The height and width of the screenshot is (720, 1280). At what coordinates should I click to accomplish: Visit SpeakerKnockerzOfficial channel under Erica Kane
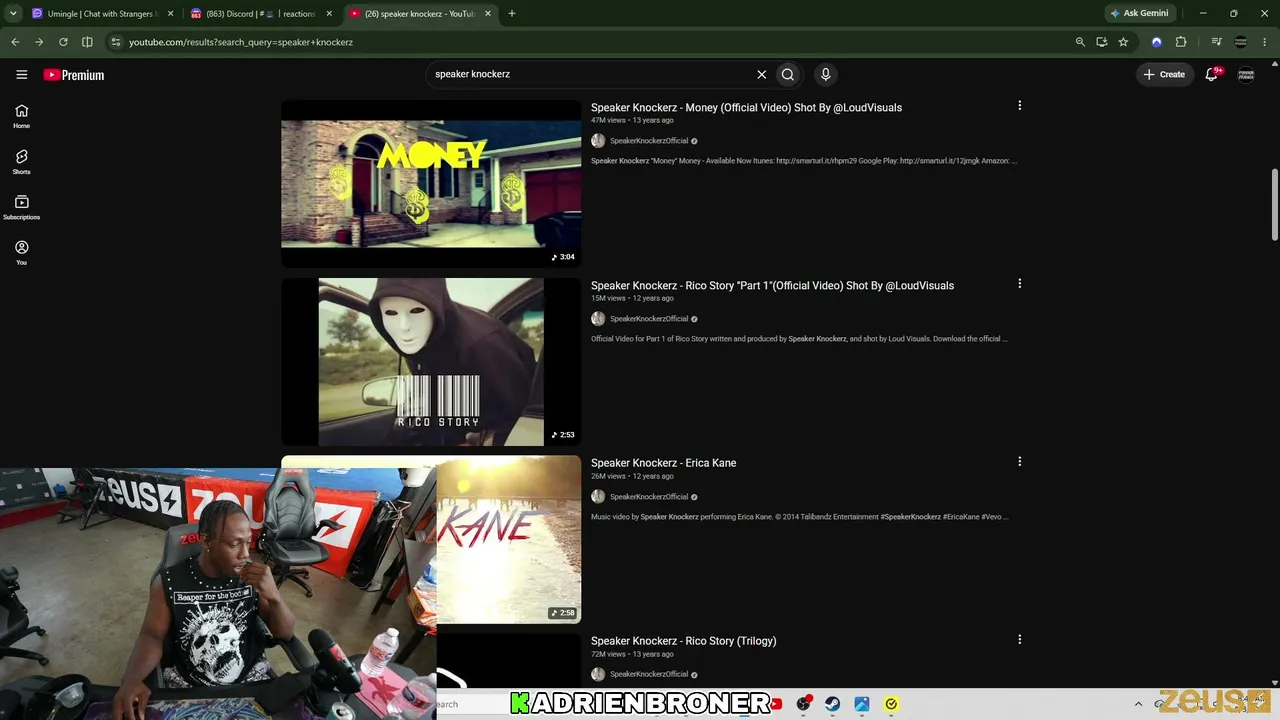point(649,497)
